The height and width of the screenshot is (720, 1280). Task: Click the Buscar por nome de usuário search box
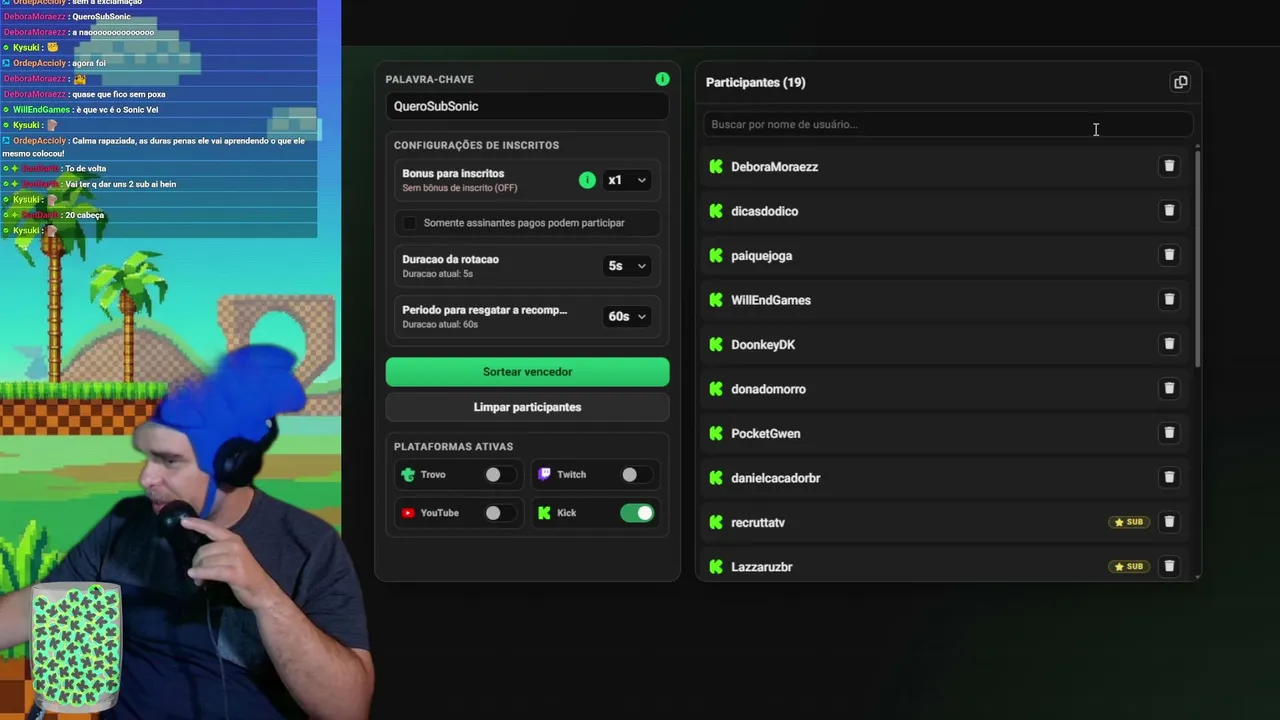click(948, 124)
